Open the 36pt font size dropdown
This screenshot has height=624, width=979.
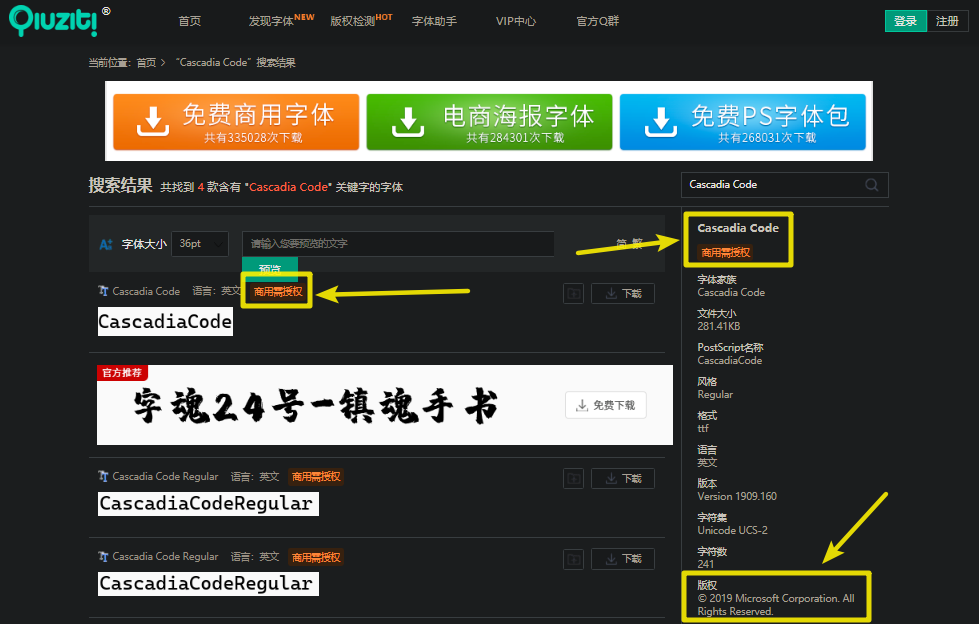point(199,242)
